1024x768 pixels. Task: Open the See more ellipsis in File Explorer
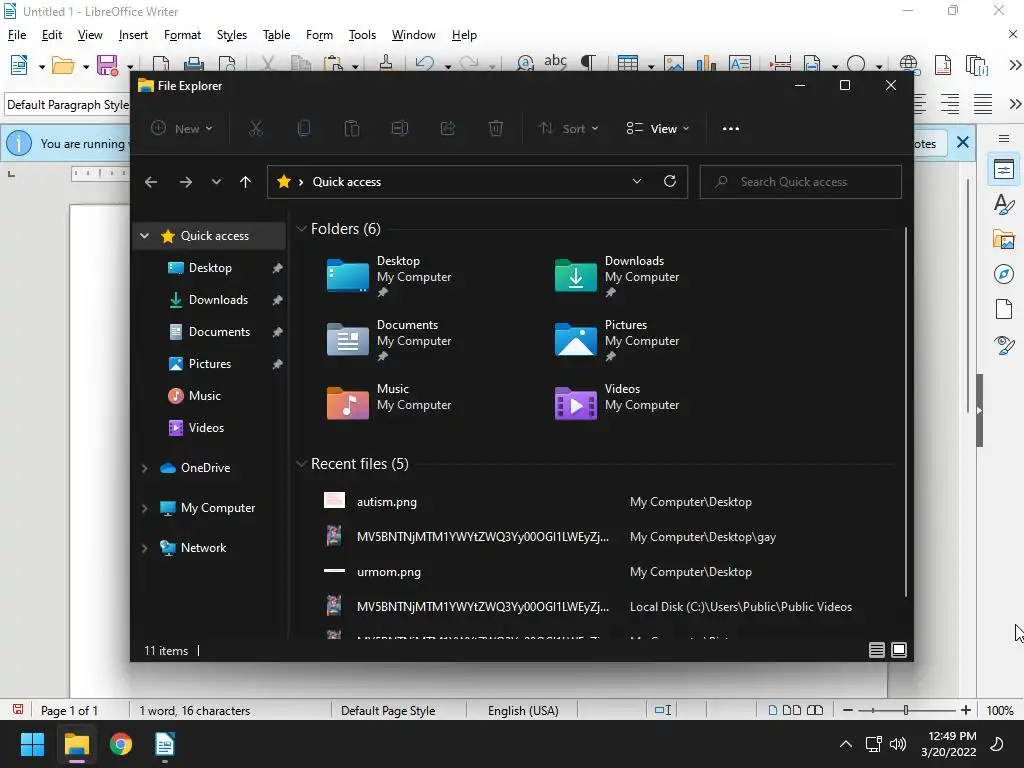731,129
